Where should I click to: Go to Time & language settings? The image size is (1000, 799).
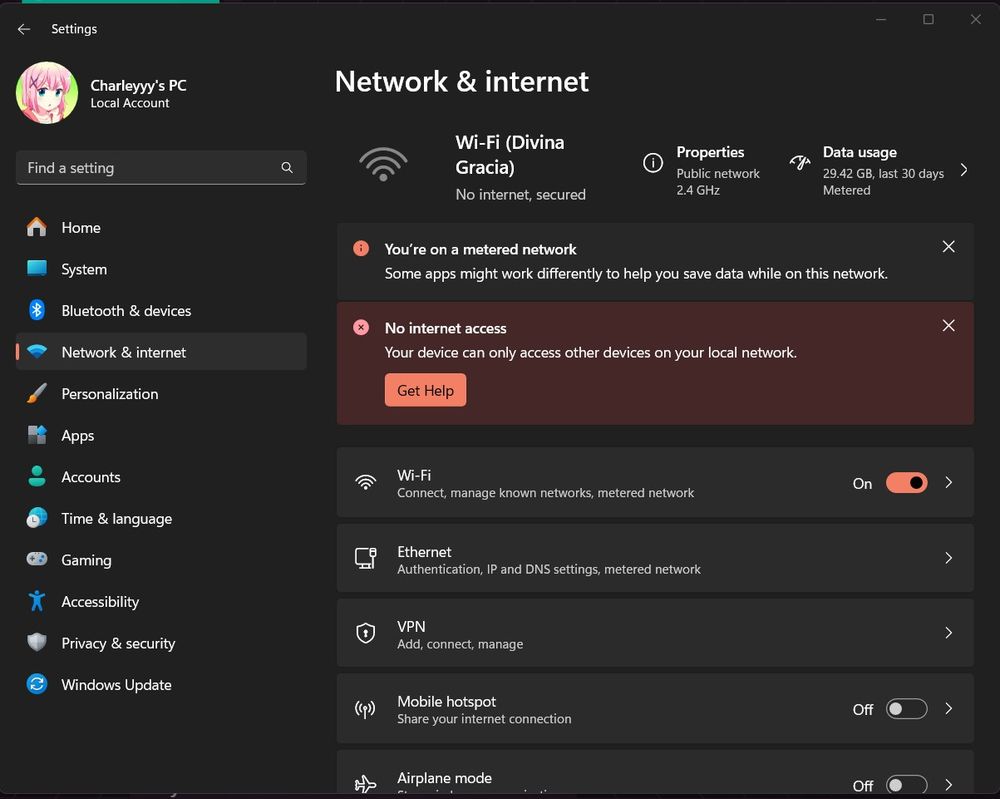116,518
